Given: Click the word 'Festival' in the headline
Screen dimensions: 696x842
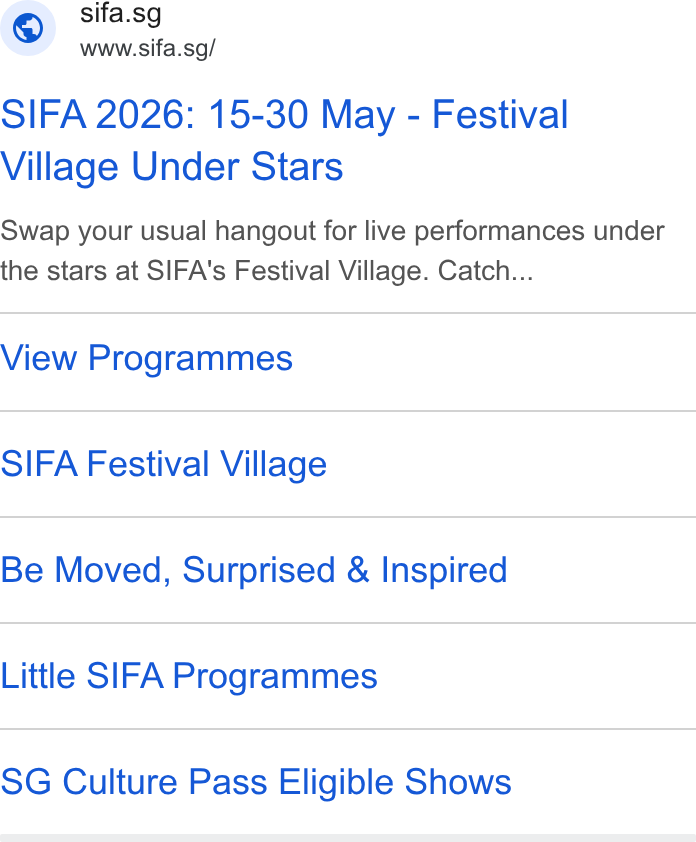Looking at the screenshot, I should point(500,114).
